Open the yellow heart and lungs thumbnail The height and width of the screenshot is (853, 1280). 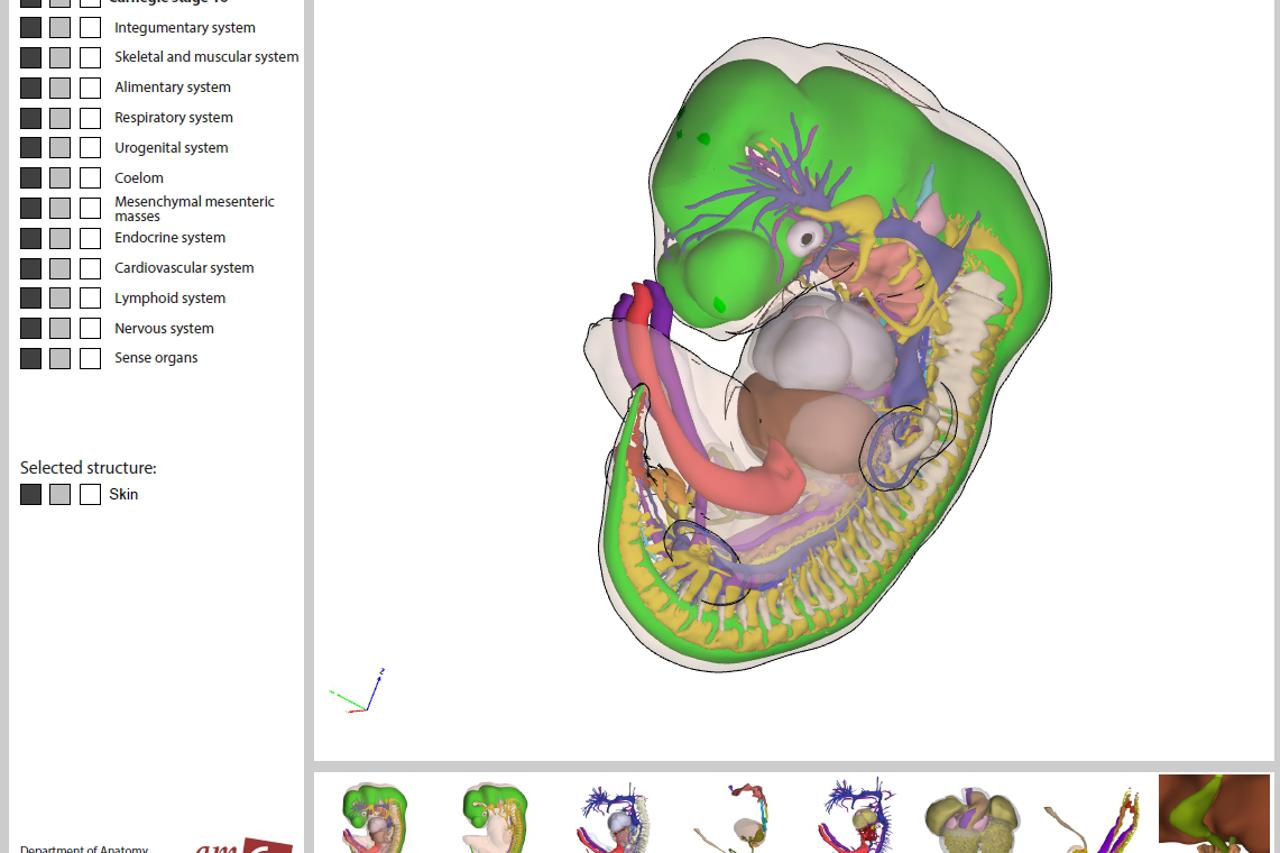[x=971, y=818]
